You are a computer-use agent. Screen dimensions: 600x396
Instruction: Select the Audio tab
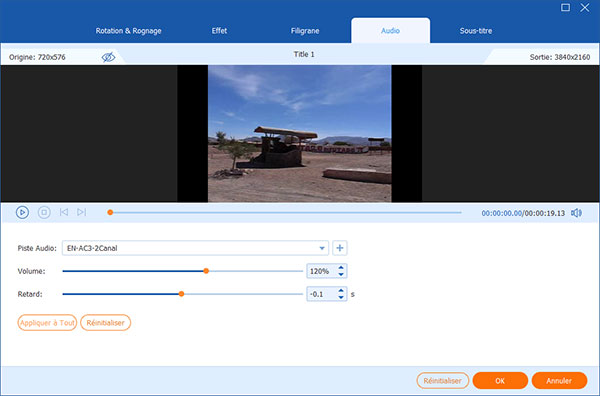coord(390,31)
